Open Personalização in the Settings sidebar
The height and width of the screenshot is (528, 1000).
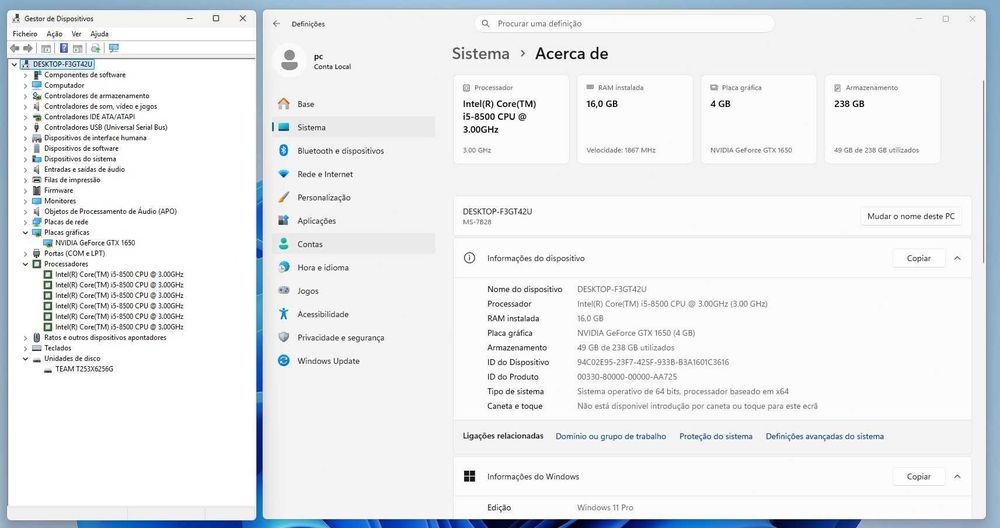(x=354, y=198)
